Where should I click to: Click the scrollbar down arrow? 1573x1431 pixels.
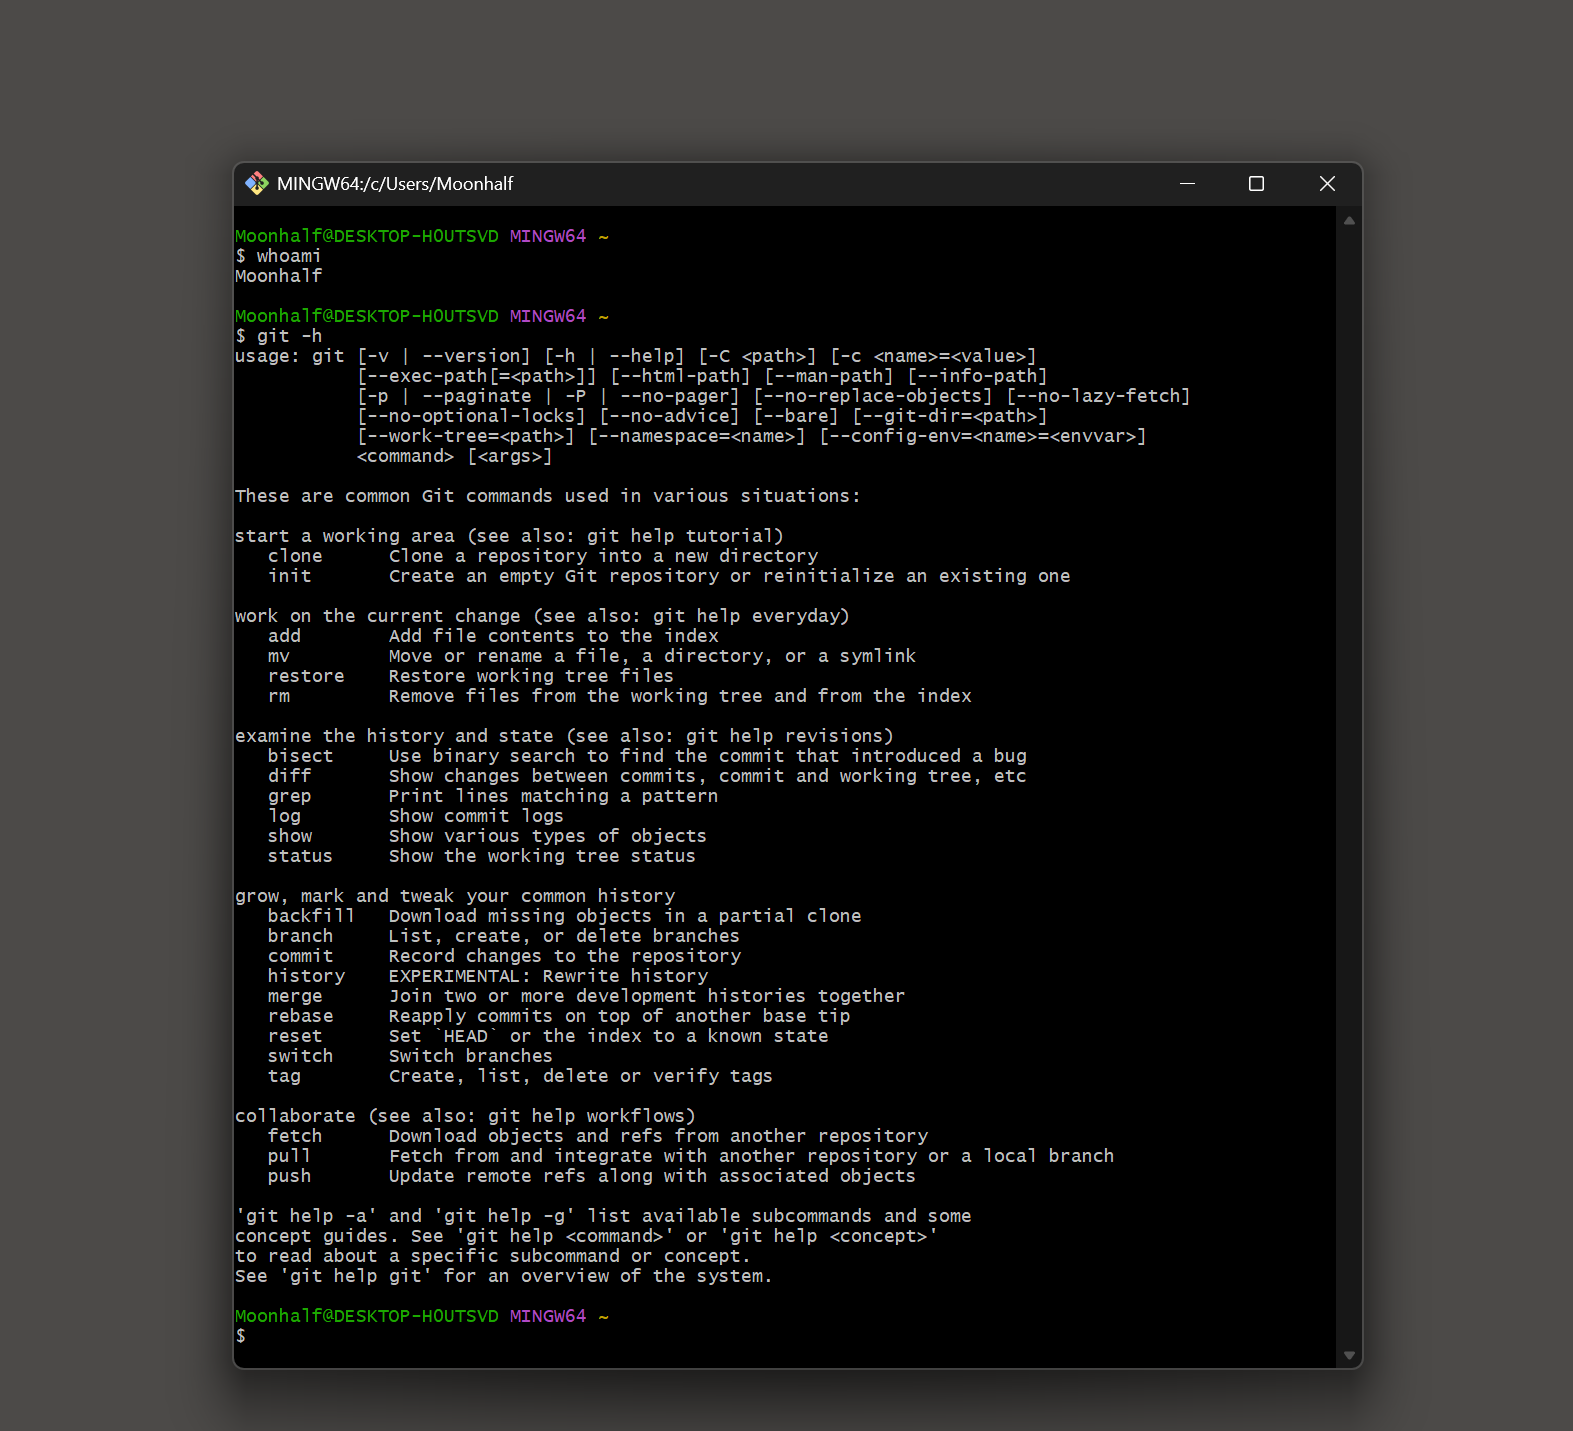click(x=1349, y=1355)
